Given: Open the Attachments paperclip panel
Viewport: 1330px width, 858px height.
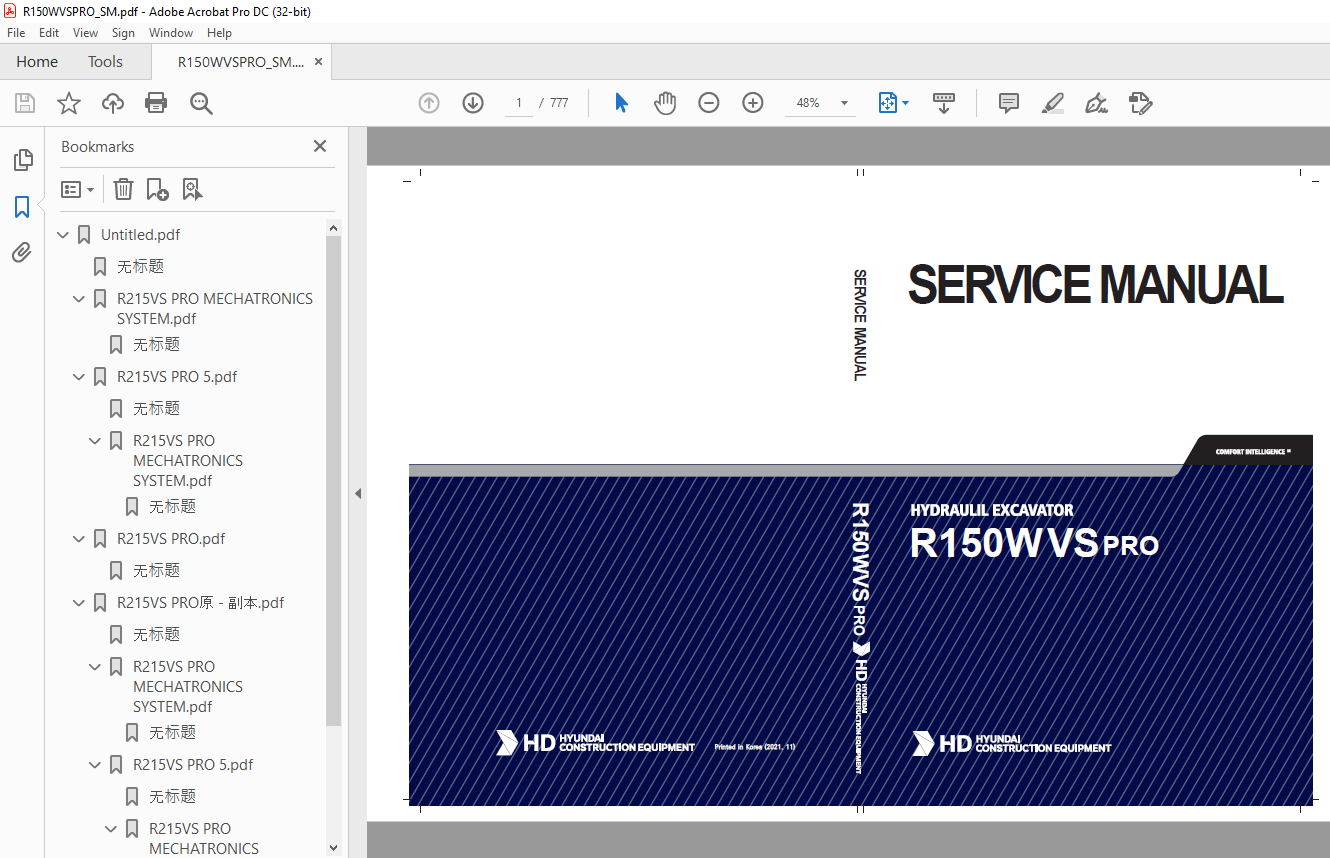Looking at the screenshot, I should pyautogui.click(x=22, y=253).
